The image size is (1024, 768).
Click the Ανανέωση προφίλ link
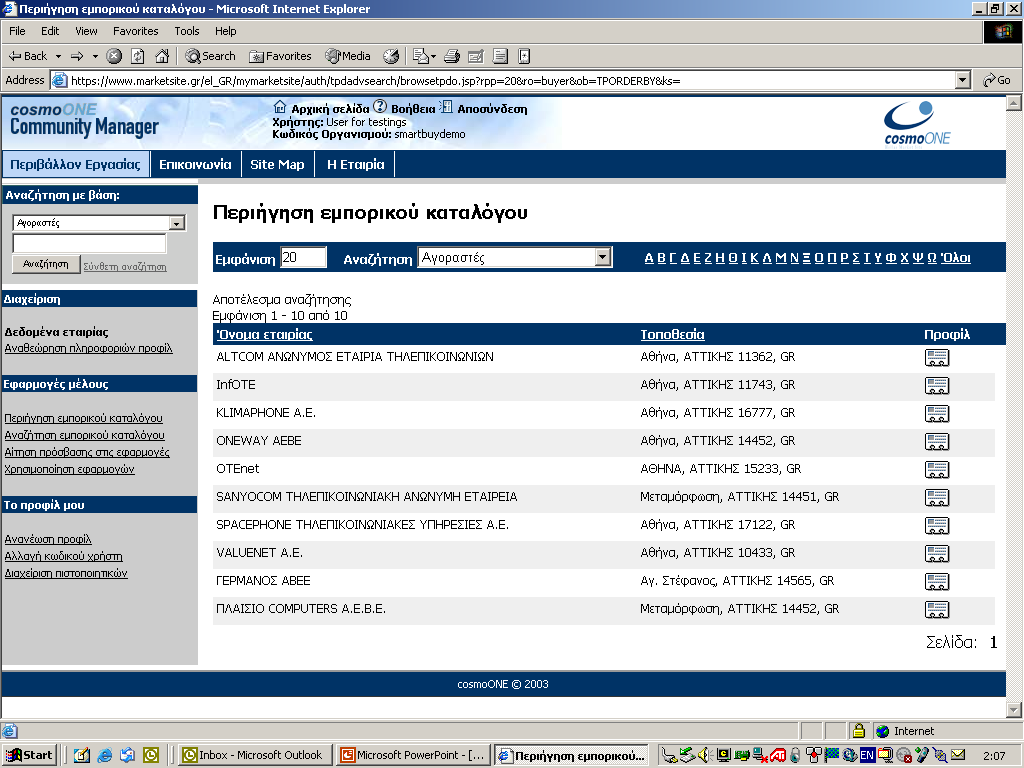pyautogui.click(x=48, y=539)
